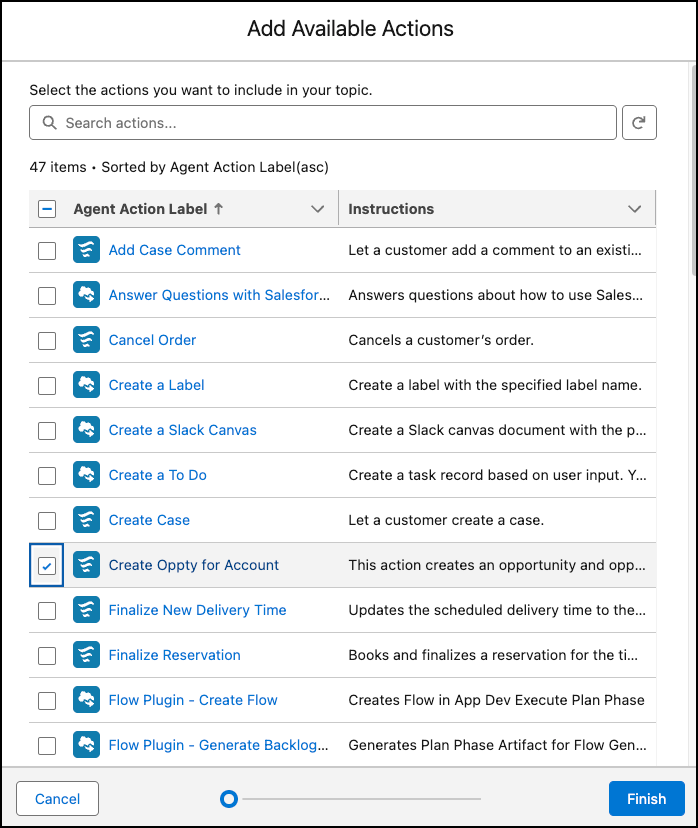The height and width of the screenshot is (828, 698).
Task: Open Agent Action Label column dropdown
Action: click(318, 209)
